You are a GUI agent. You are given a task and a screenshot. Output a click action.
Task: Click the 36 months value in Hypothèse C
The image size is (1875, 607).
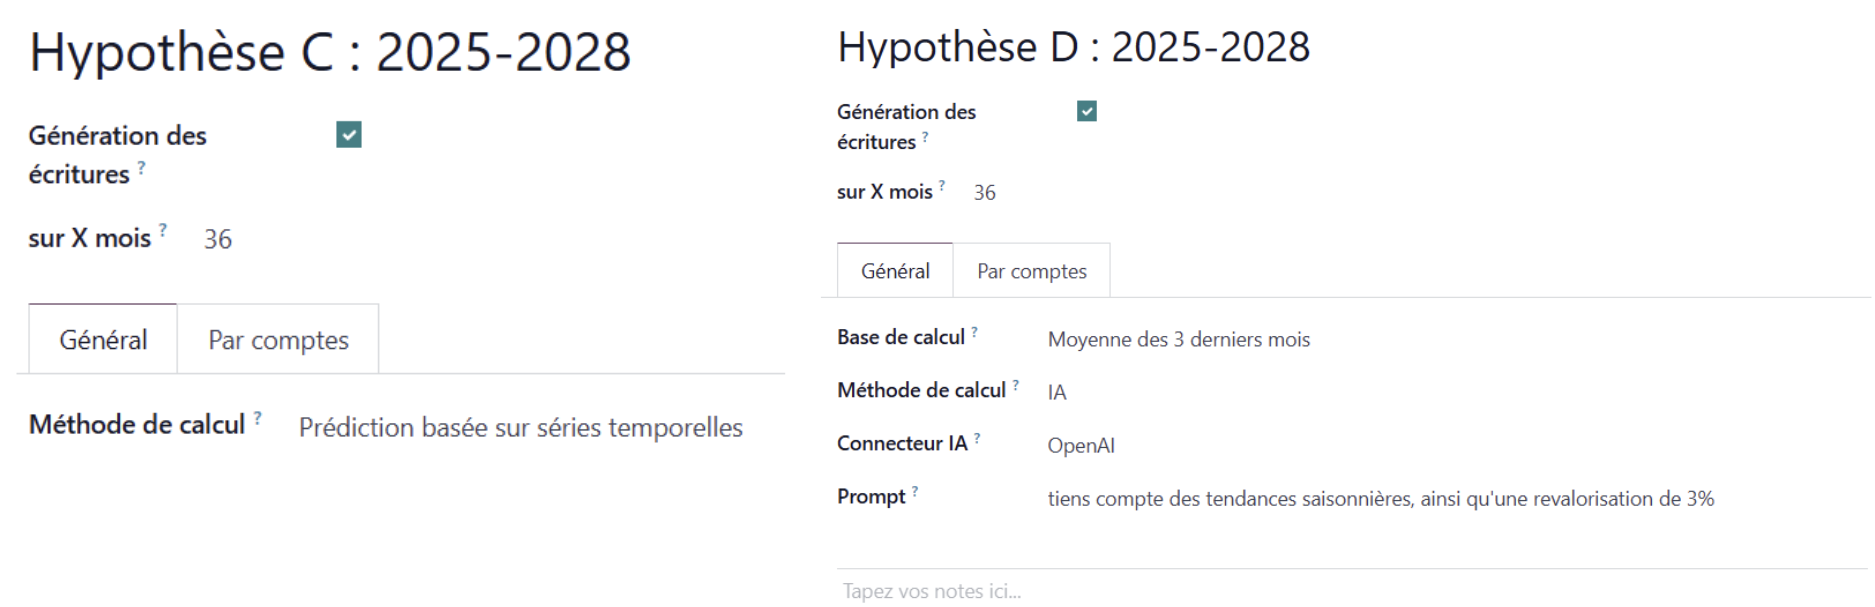tap(218, 240)
